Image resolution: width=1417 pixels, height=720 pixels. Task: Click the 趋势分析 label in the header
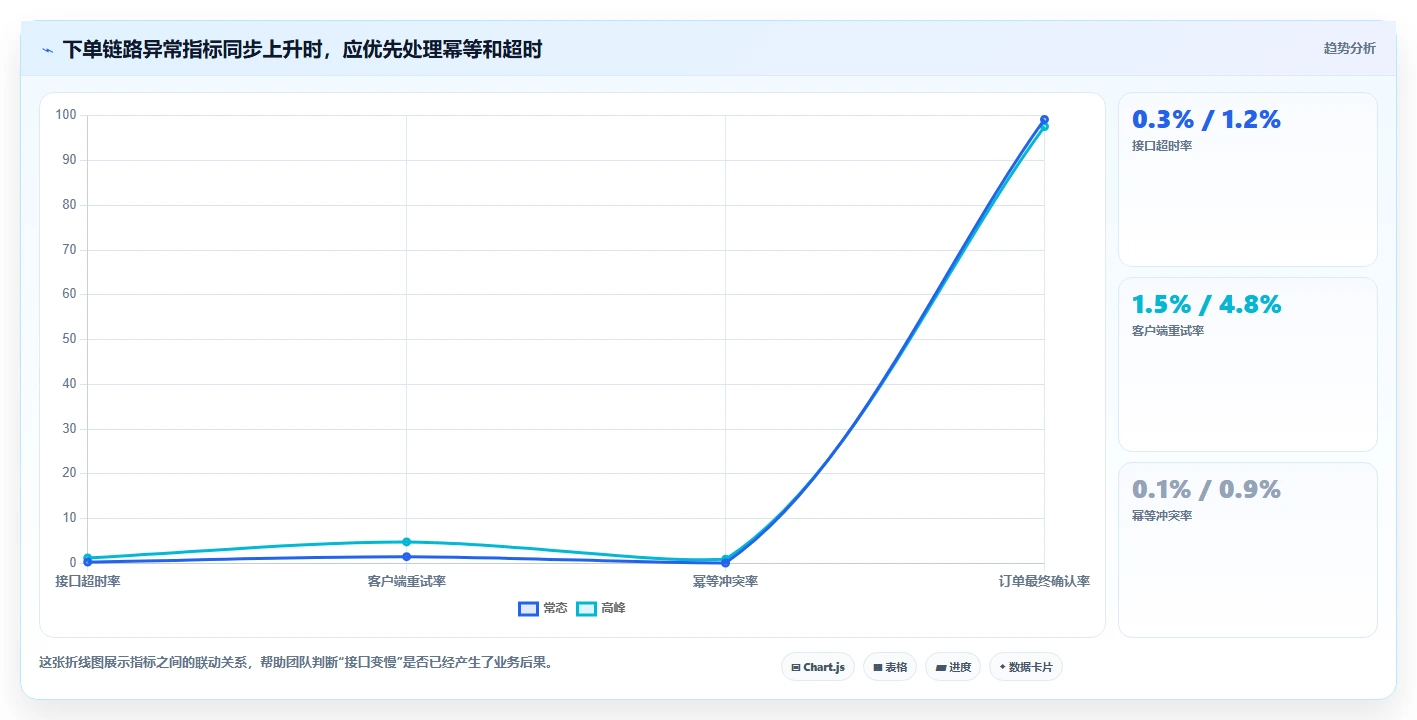click(x=1349, y=48)
